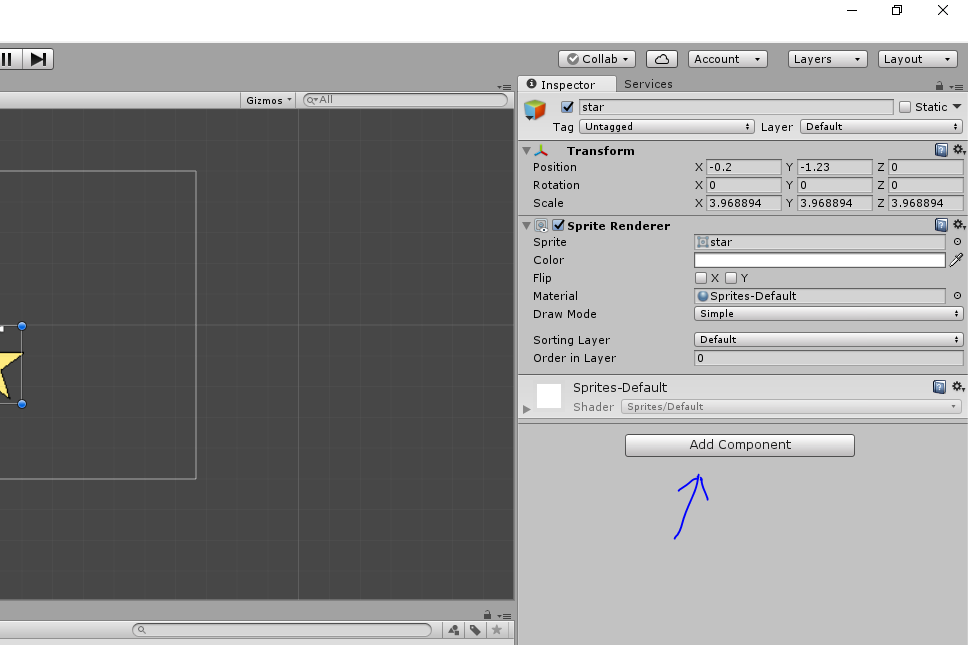Screen dimensions: 968x645
Task: Open Sprite Renderer help reference icon
Action: pos(941,225)
